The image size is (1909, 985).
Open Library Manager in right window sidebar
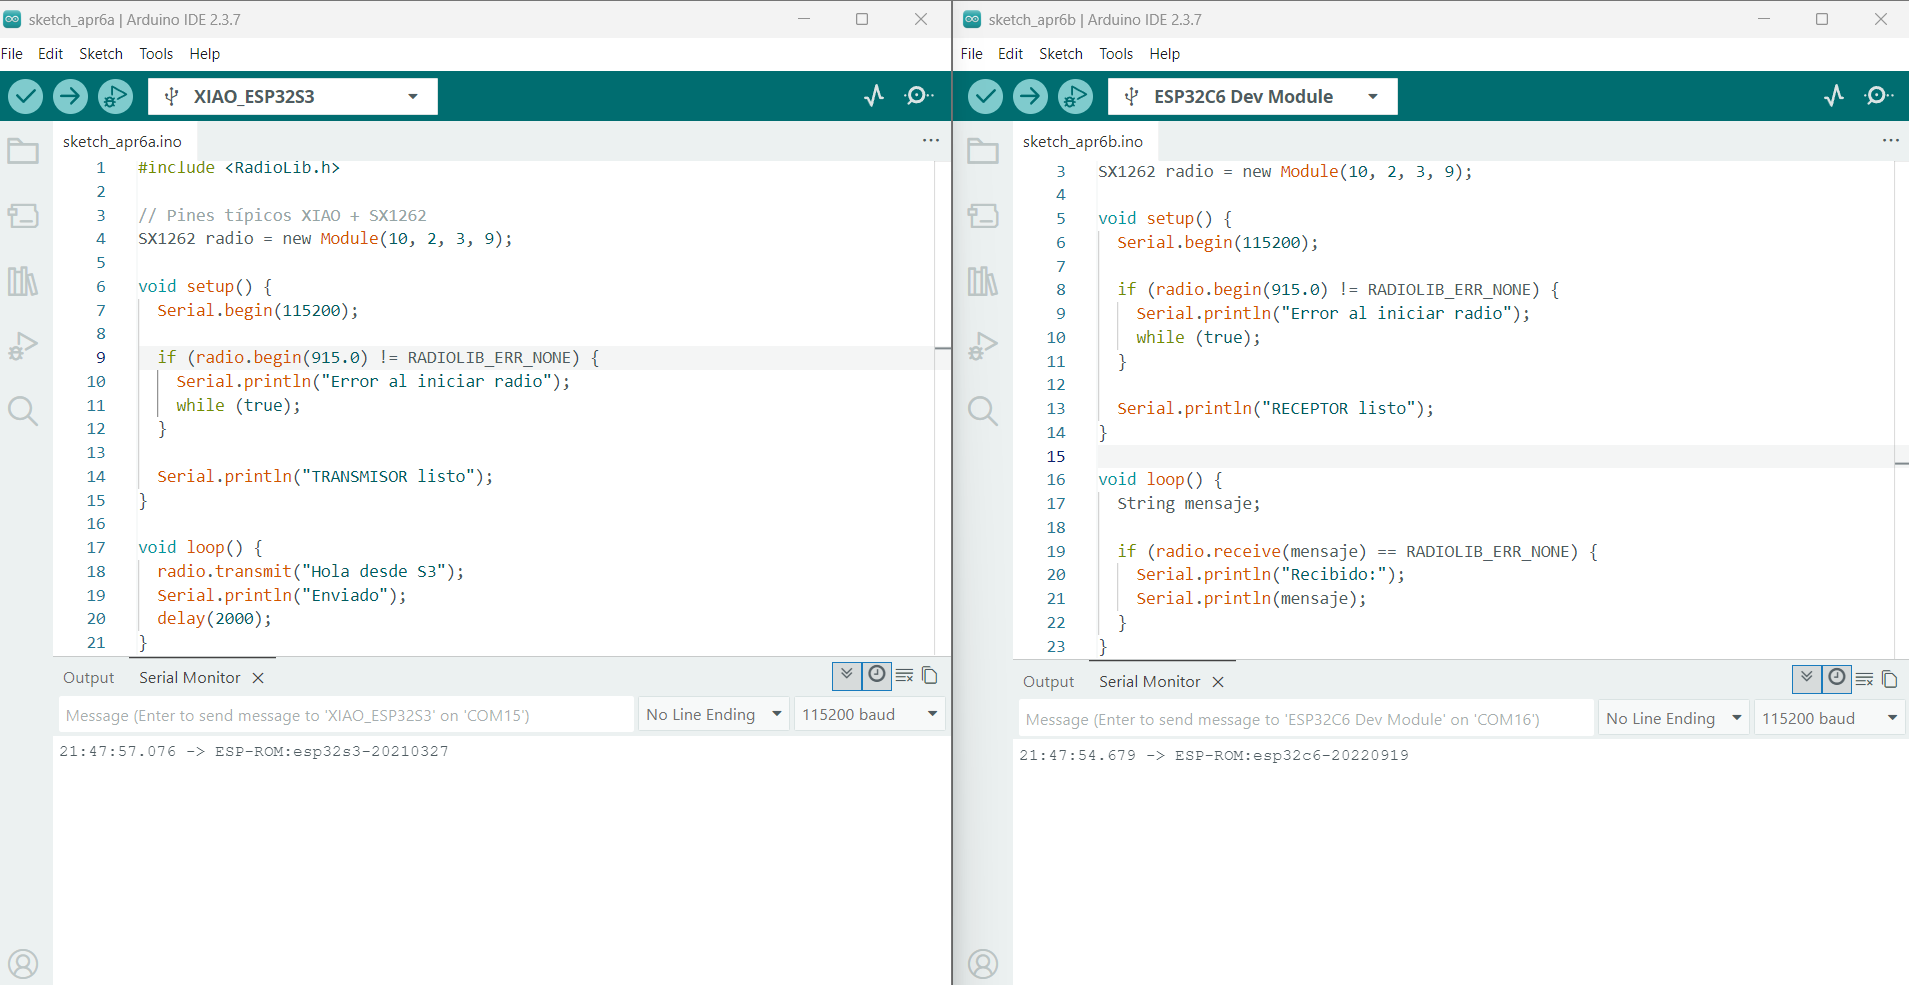click(982, 281)
